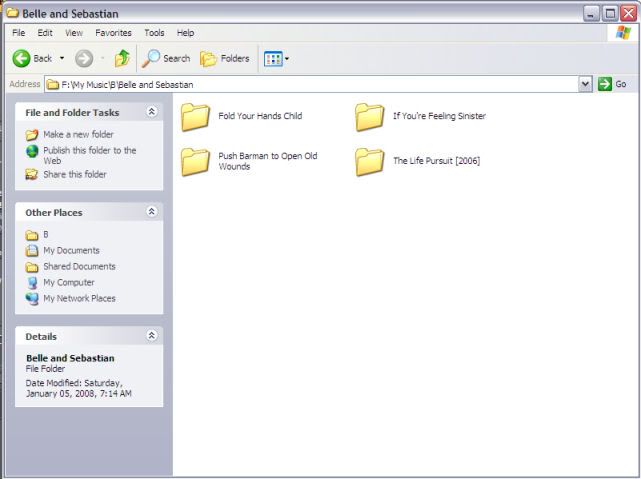The image size is (641, 479).
Task: Click the My Documents icon in Other Places
Action: [x=32, y=251]
